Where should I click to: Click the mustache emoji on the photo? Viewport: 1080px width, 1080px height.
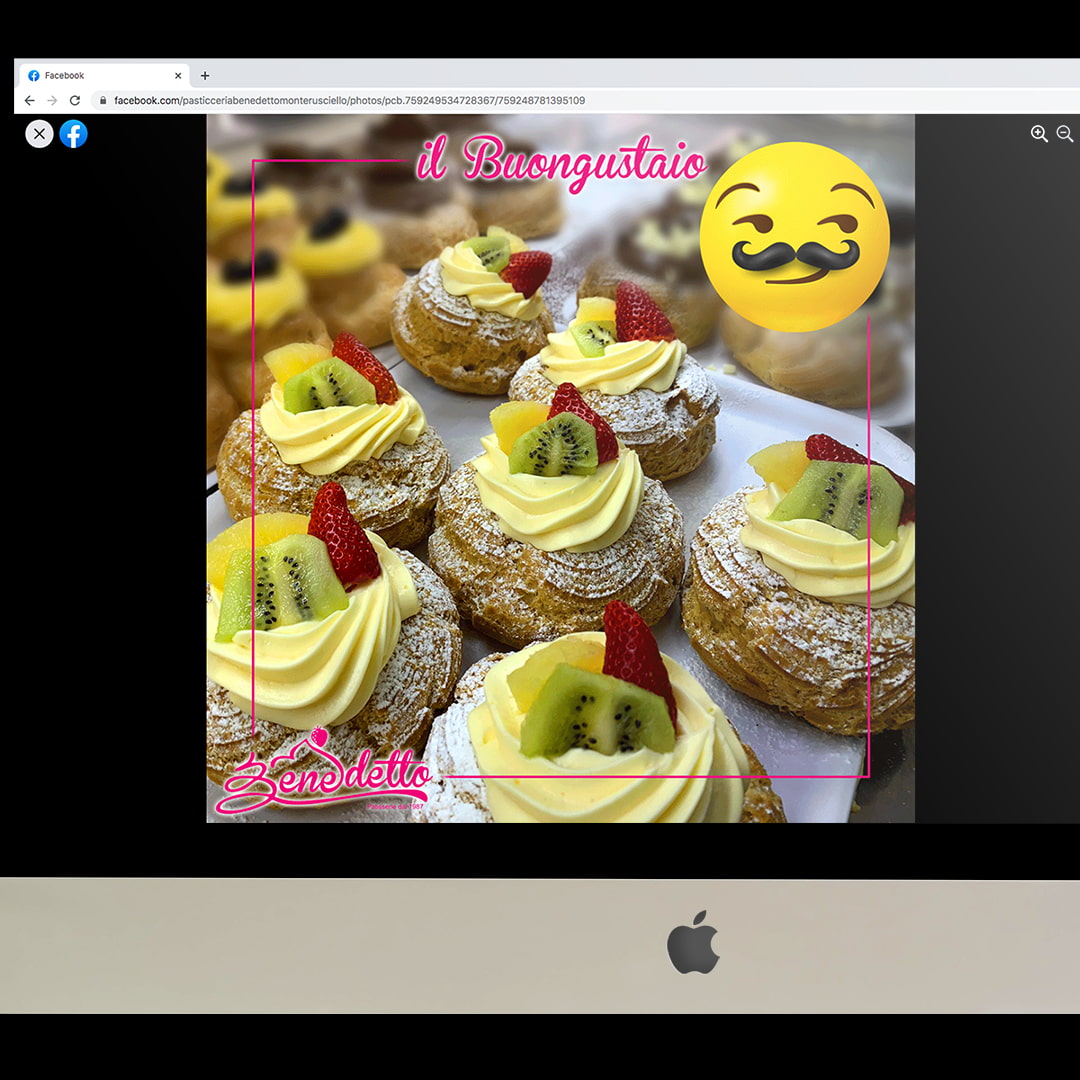tap(794, 236)
